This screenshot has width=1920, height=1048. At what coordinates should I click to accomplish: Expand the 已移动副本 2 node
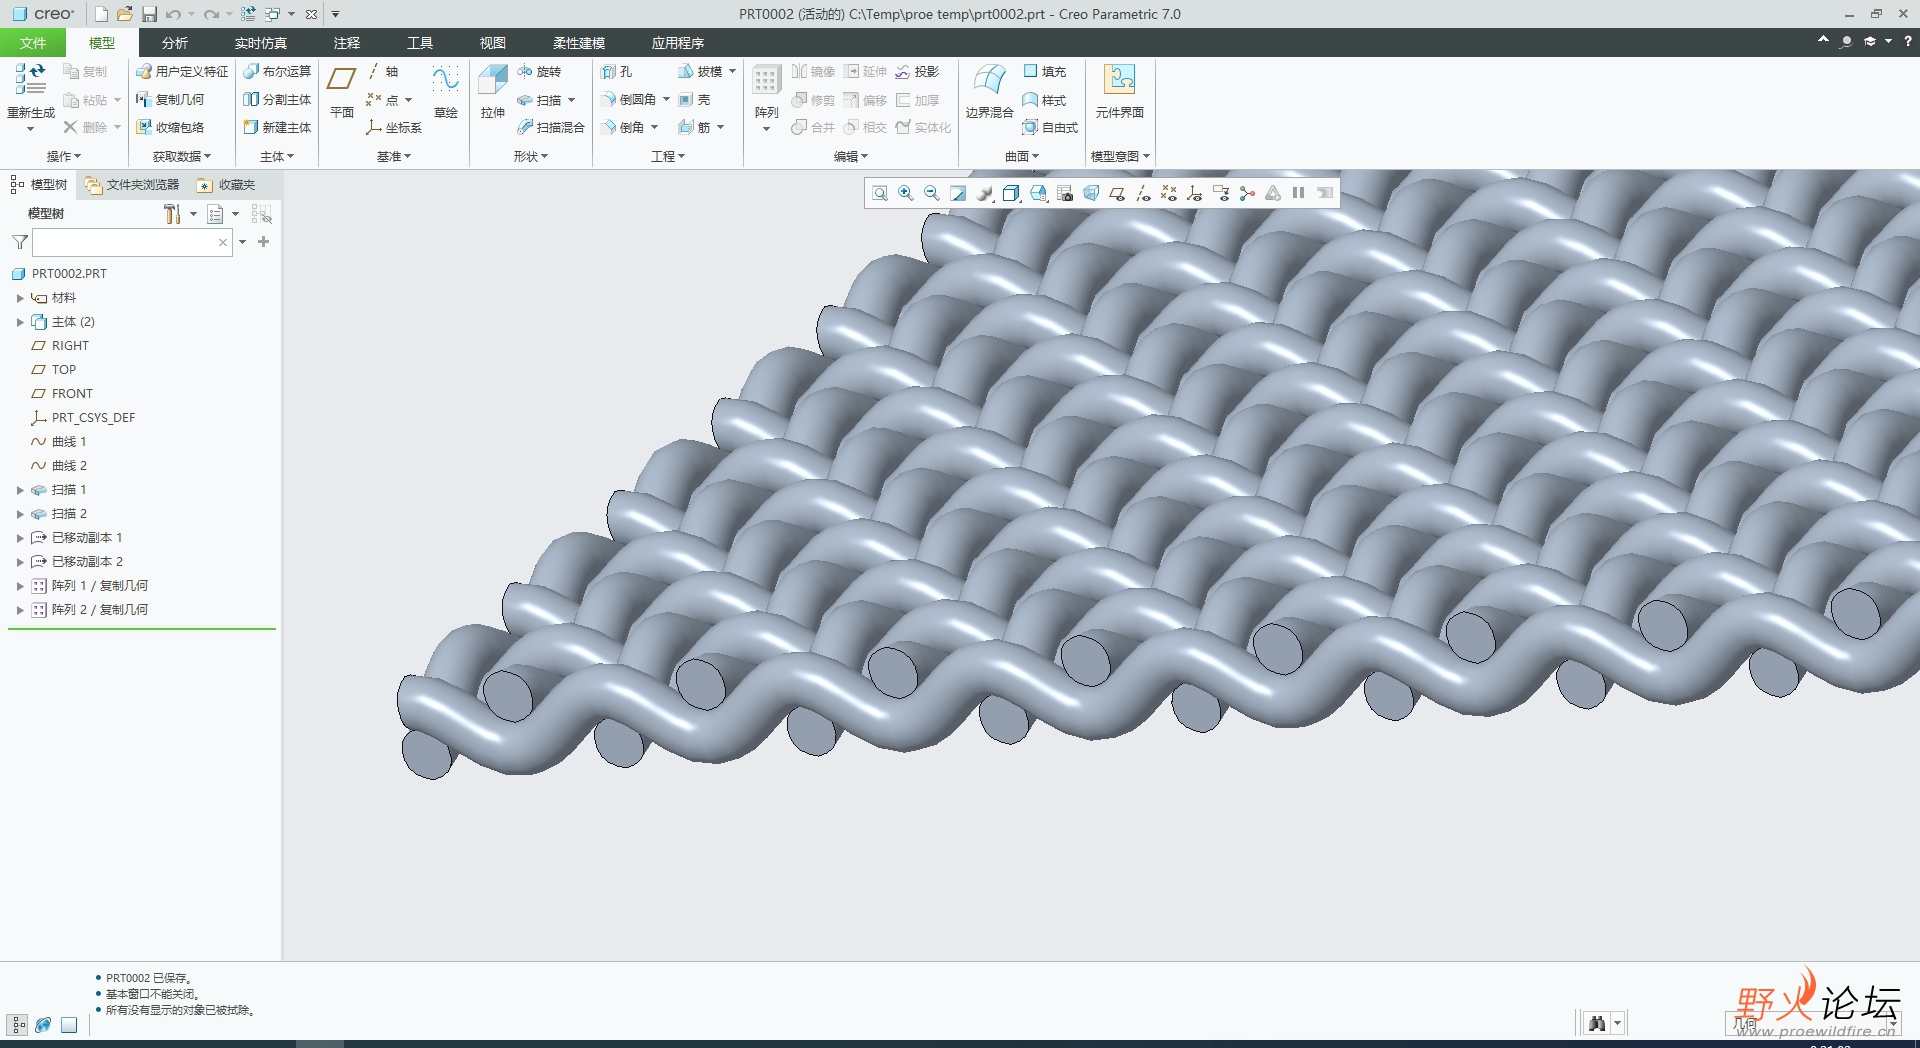click(x=20, y=562)
